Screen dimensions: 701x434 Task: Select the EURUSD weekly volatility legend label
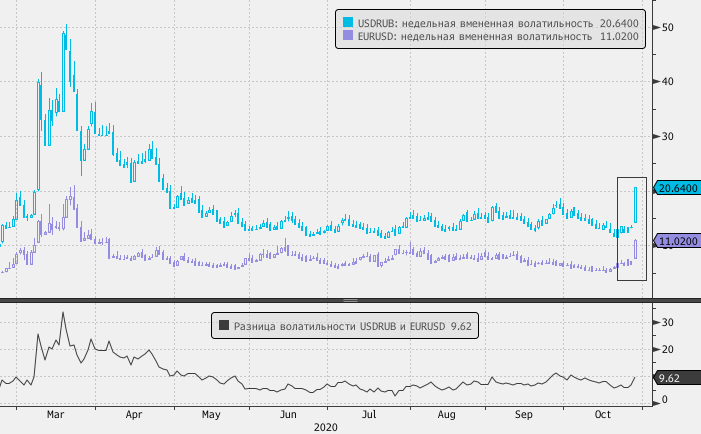(475, 36)
